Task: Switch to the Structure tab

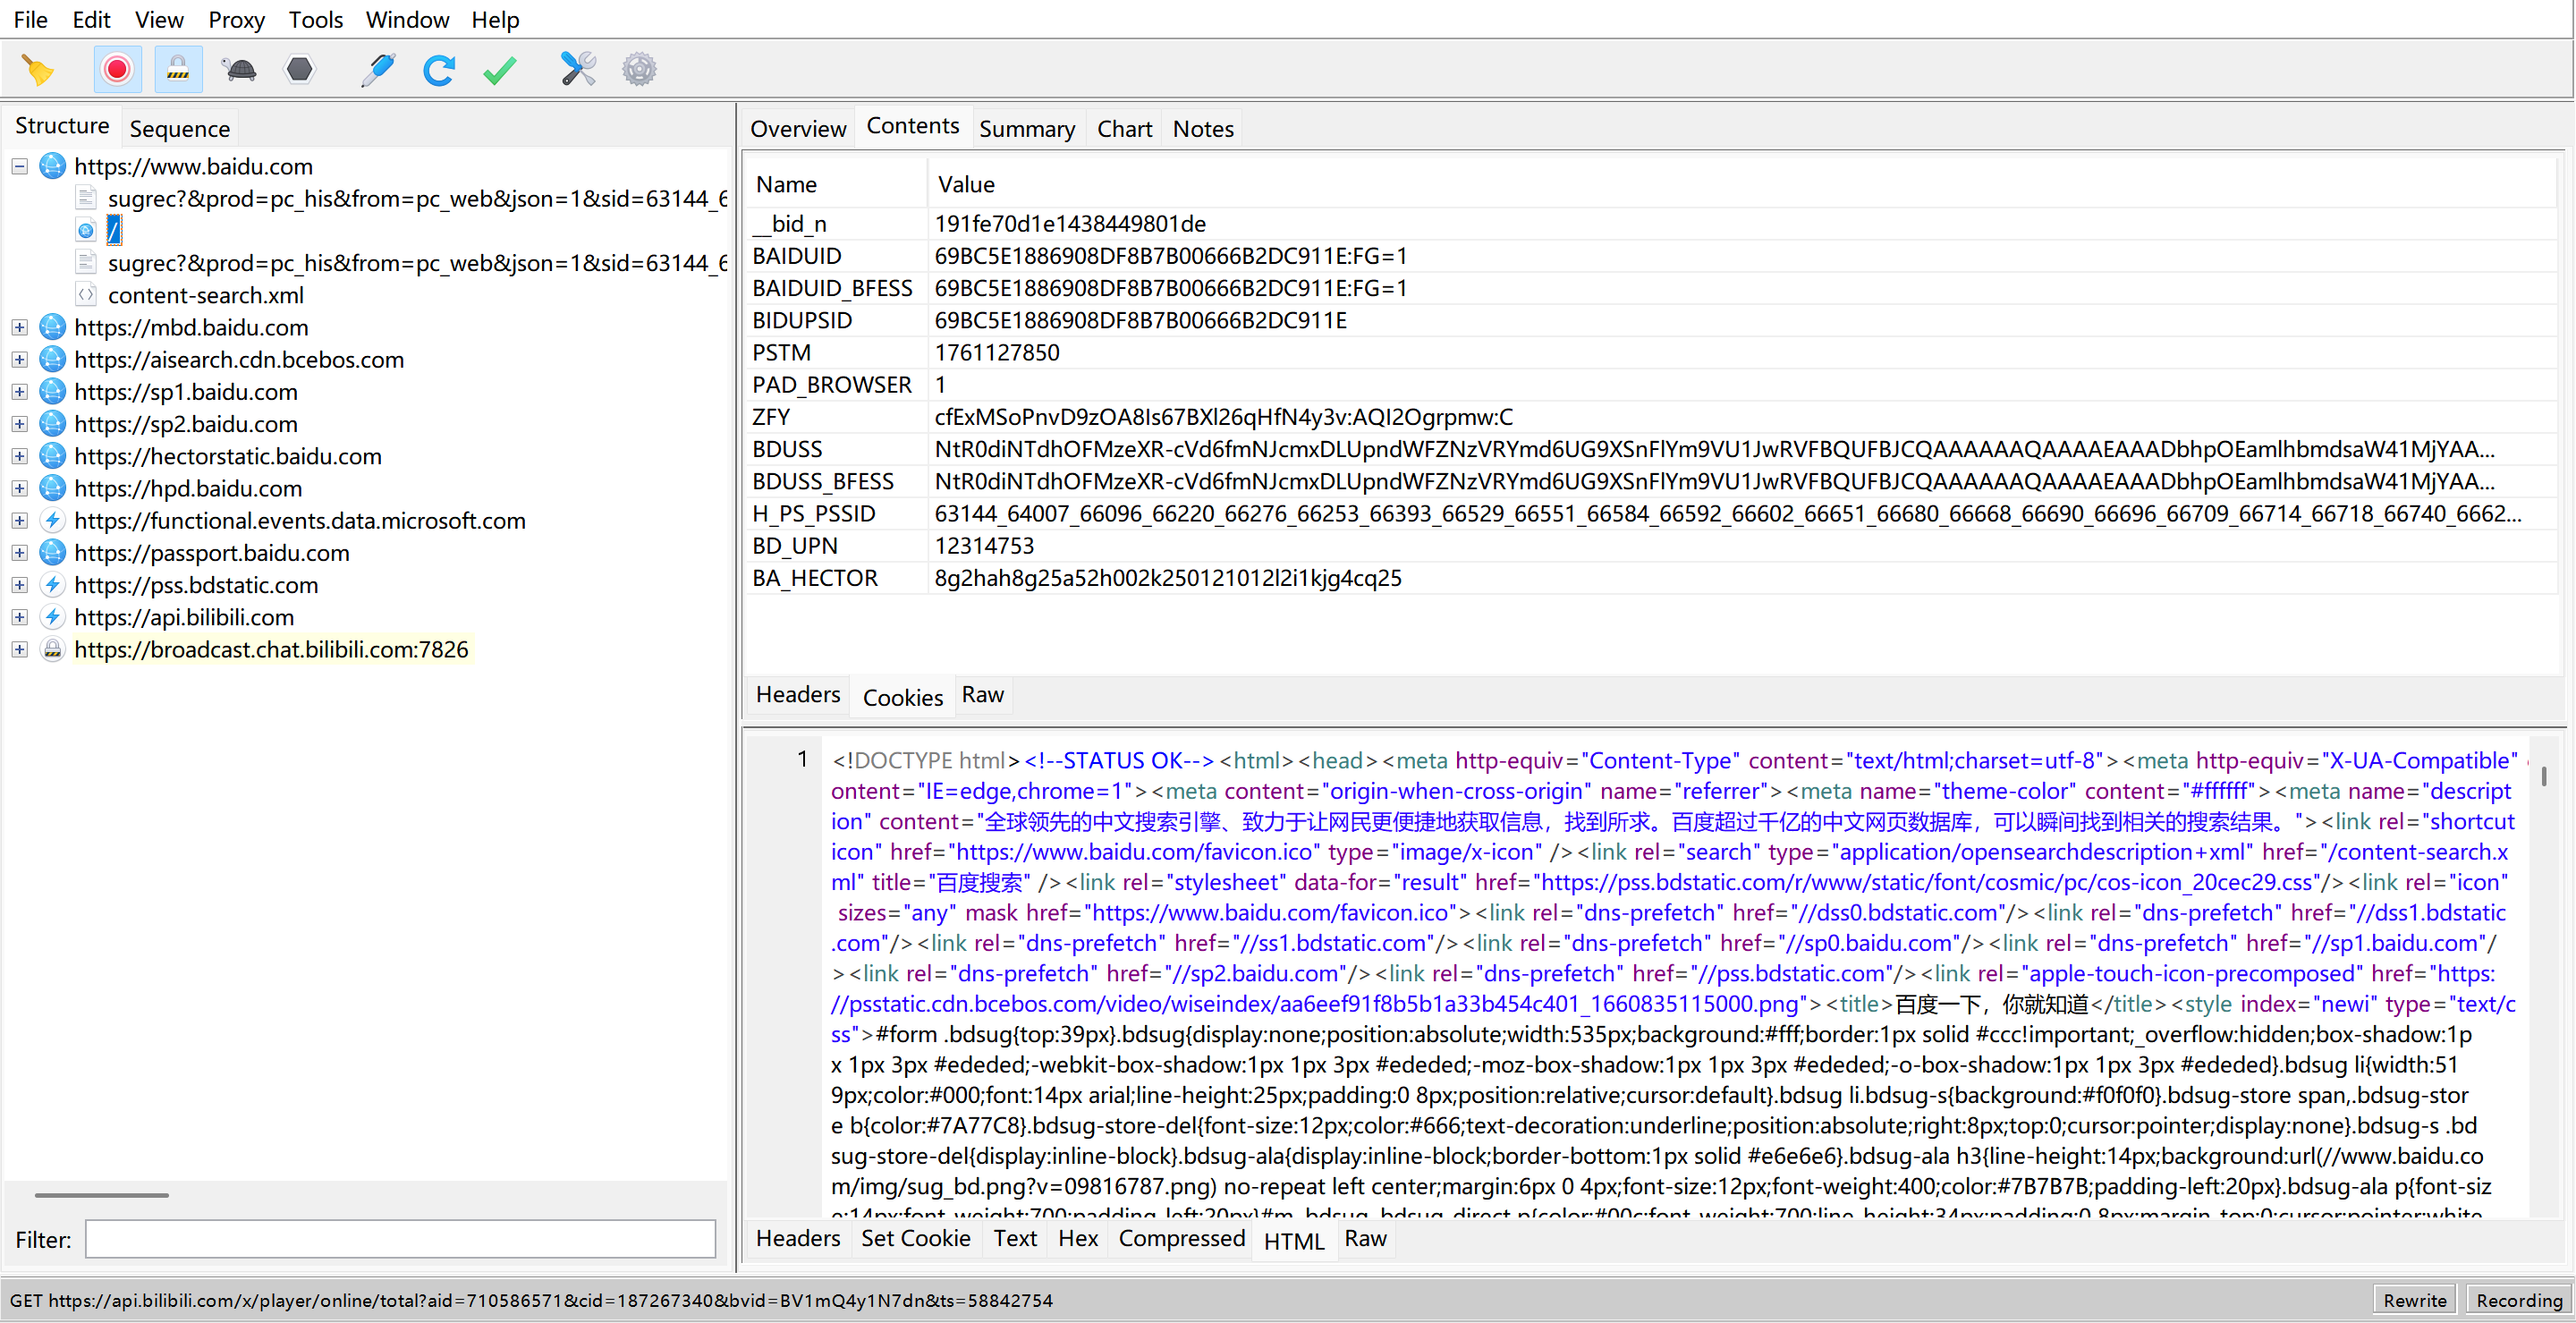Action: (62, 126)
